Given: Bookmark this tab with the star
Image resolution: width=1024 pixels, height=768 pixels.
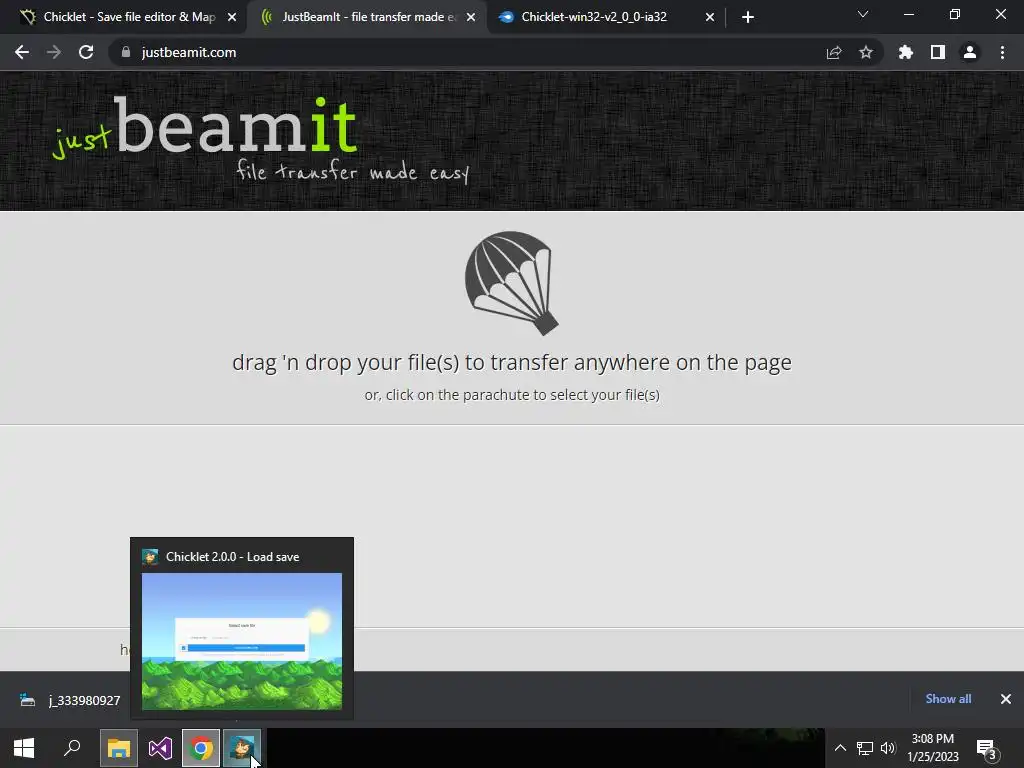Looking at the screenshot, I should click(x=865, y=52).
